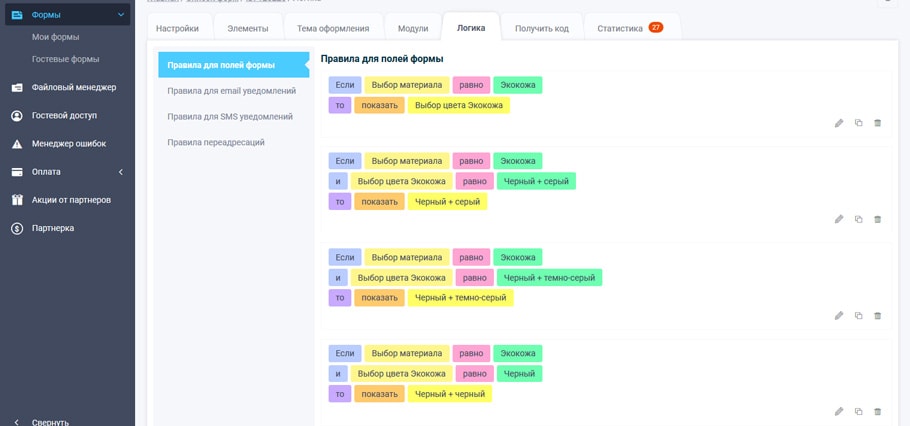Copy the 'Черный + черный' rule
Viewport: 910px width, 426px height.
click(x=858, y=412)
